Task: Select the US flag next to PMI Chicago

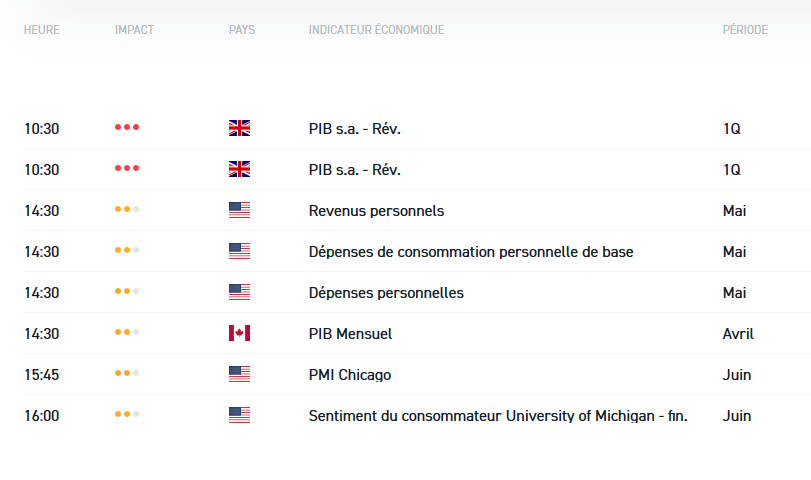Action: coord(239,374)
